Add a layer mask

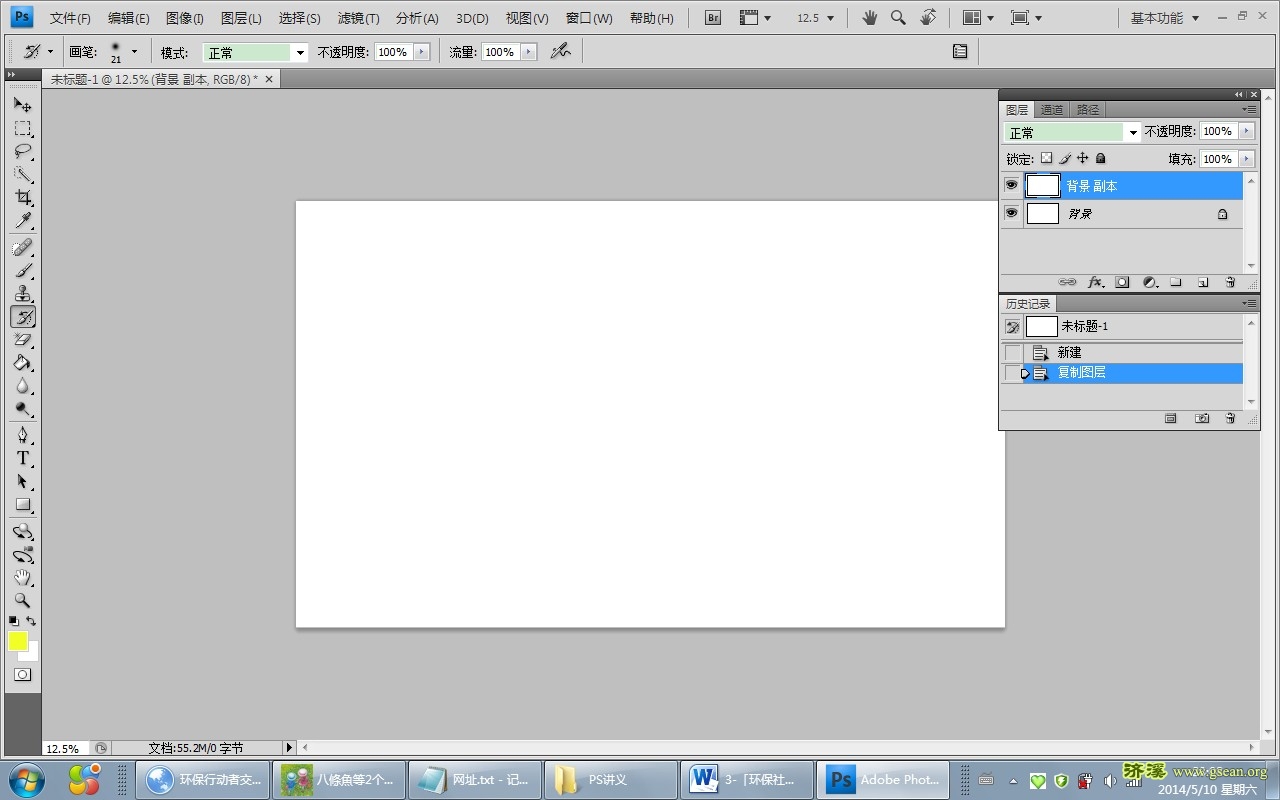[x=1122, y=283]
